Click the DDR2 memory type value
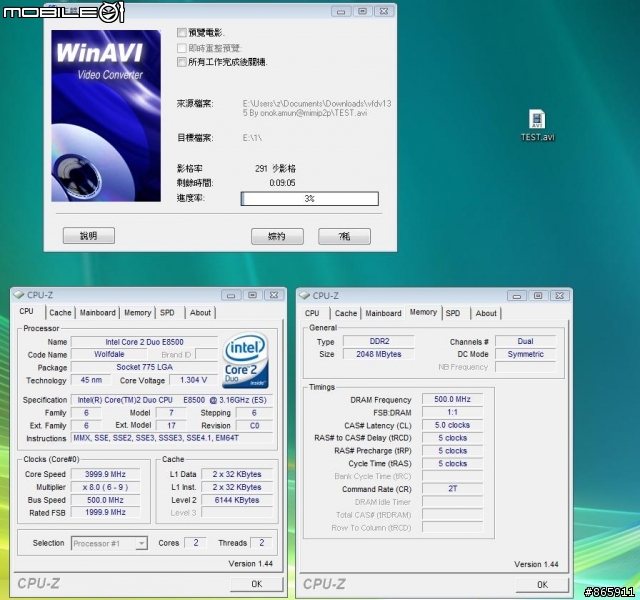The image size is (640, 600). click(379, 341)
